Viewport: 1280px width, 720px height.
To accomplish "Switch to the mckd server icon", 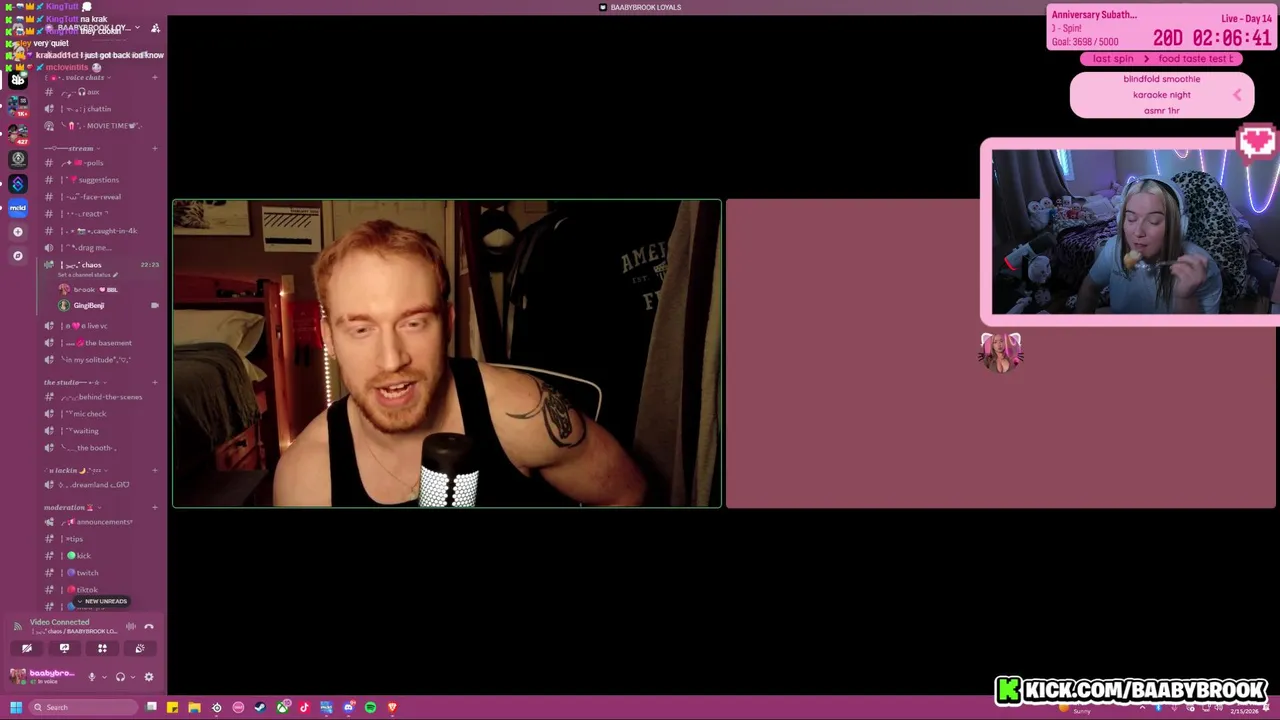I will coord(18,208).
